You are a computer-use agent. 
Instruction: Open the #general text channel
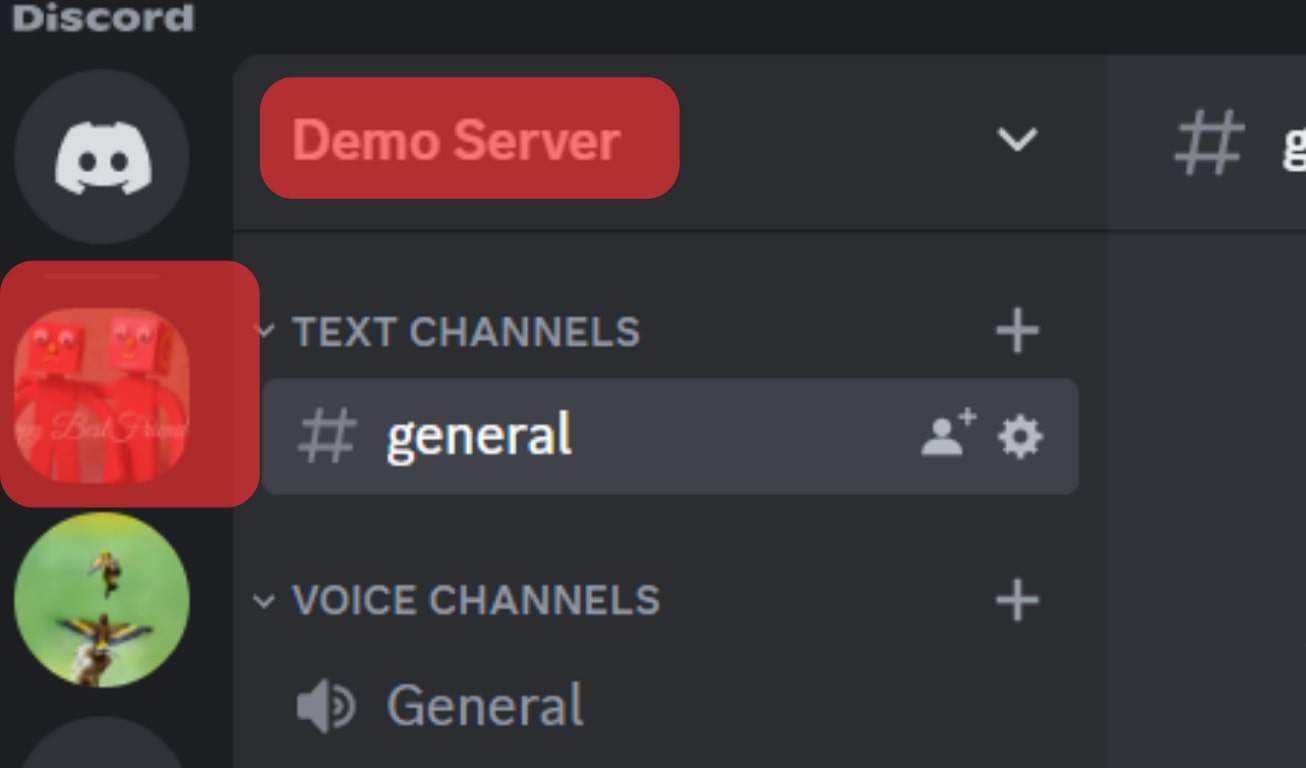(x=670, y=436)
